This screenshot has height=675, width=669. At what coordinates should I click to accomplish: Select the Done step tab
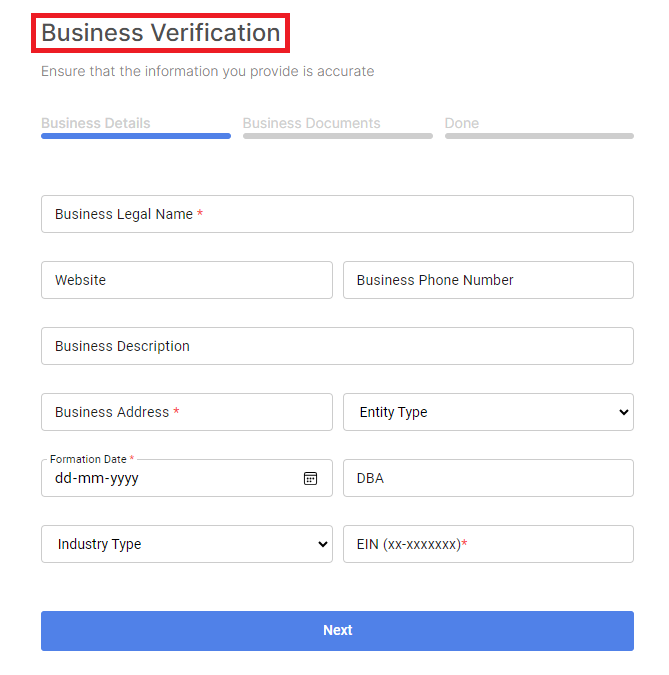pos(461,123)
